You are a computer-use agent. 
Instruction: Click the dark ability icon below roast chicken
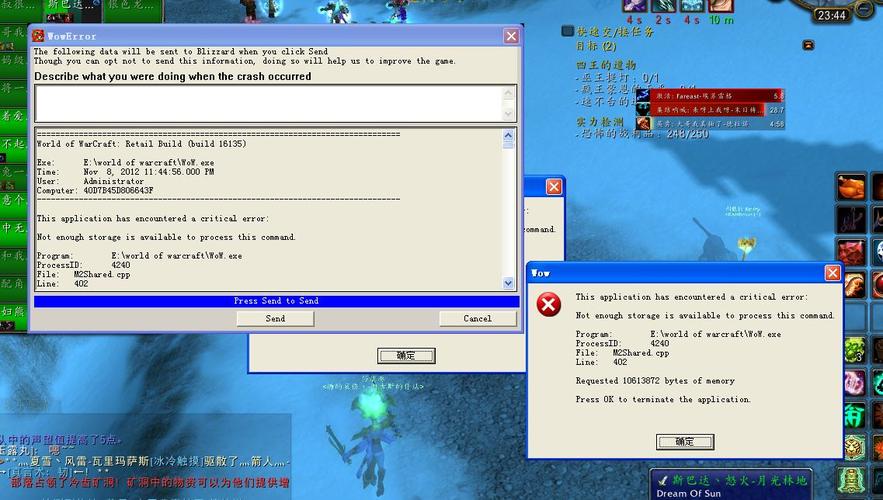click(851, 220)
